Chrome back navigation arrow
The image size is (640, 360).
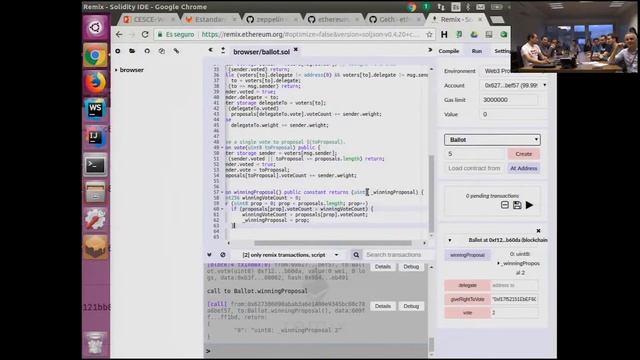(119, 35)
